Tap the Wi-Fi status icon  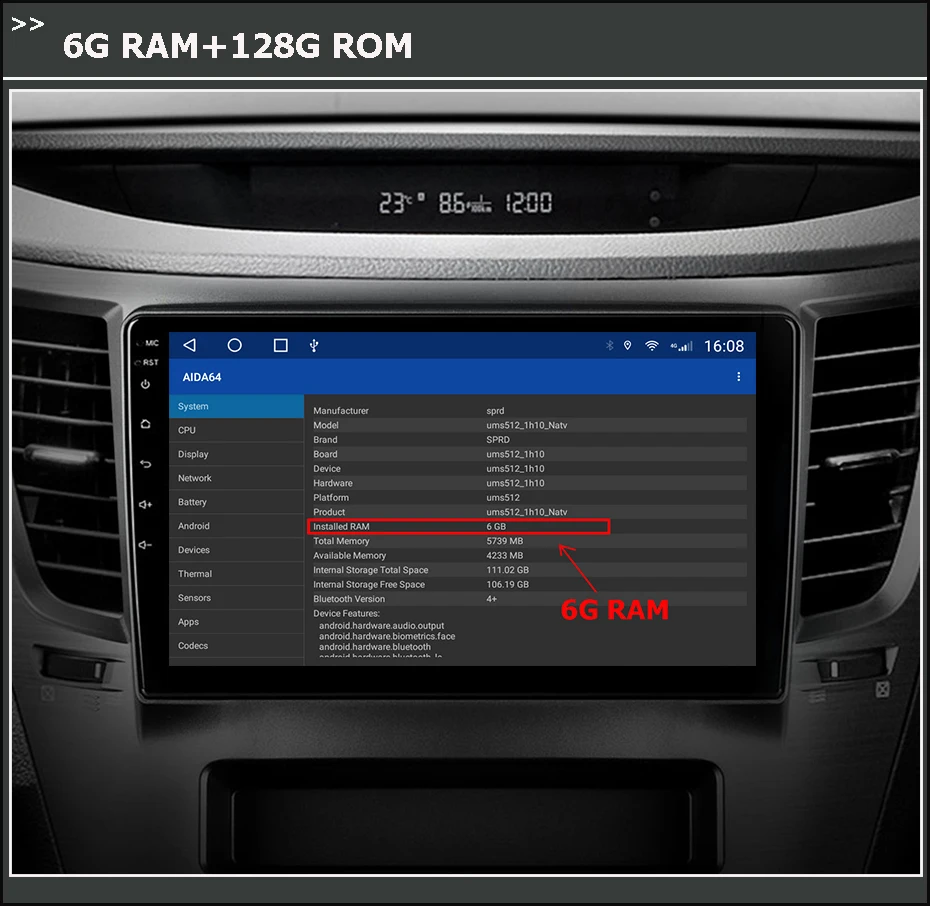(652, 346)
